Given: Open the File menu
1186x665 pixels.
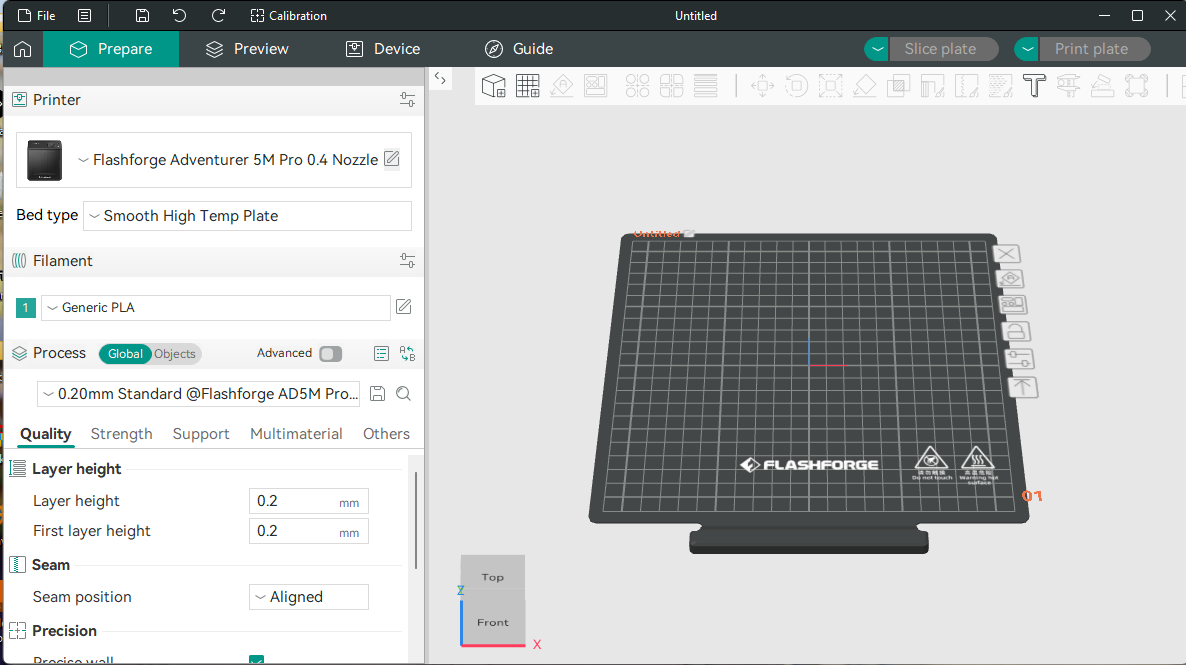Looking at the screenshot, I should [x=36, y=15].
